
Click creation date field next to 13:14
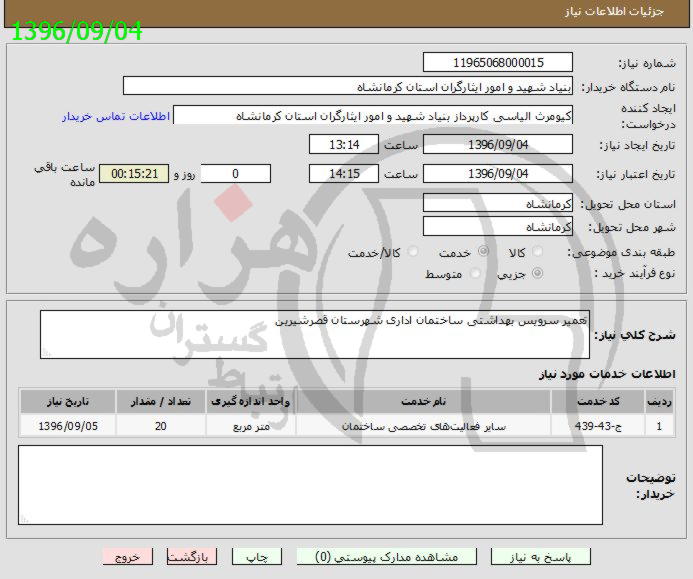click(498, 145)
